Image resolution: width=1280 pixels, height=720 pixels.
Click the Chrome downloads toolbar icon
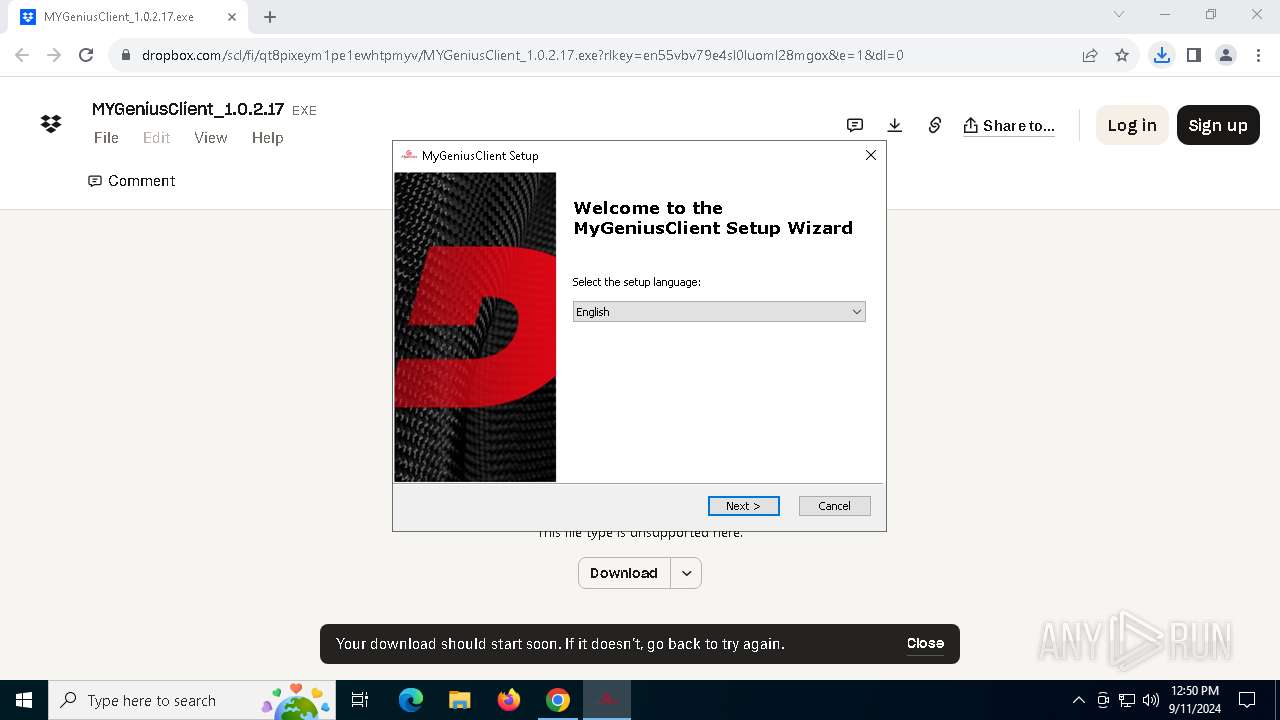tap(1161, 55)
